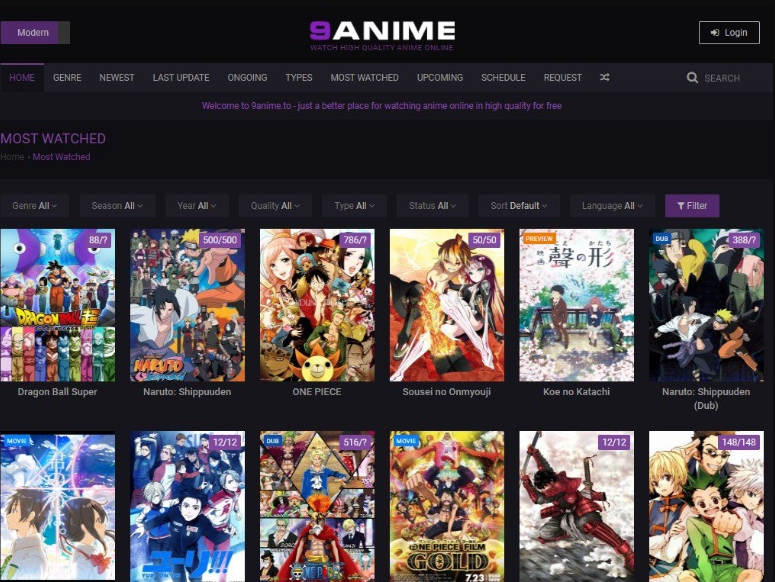This screenshot has height=582, width=775.
Task: Click the Home breadcrumb link
Action: coord(12,157)
